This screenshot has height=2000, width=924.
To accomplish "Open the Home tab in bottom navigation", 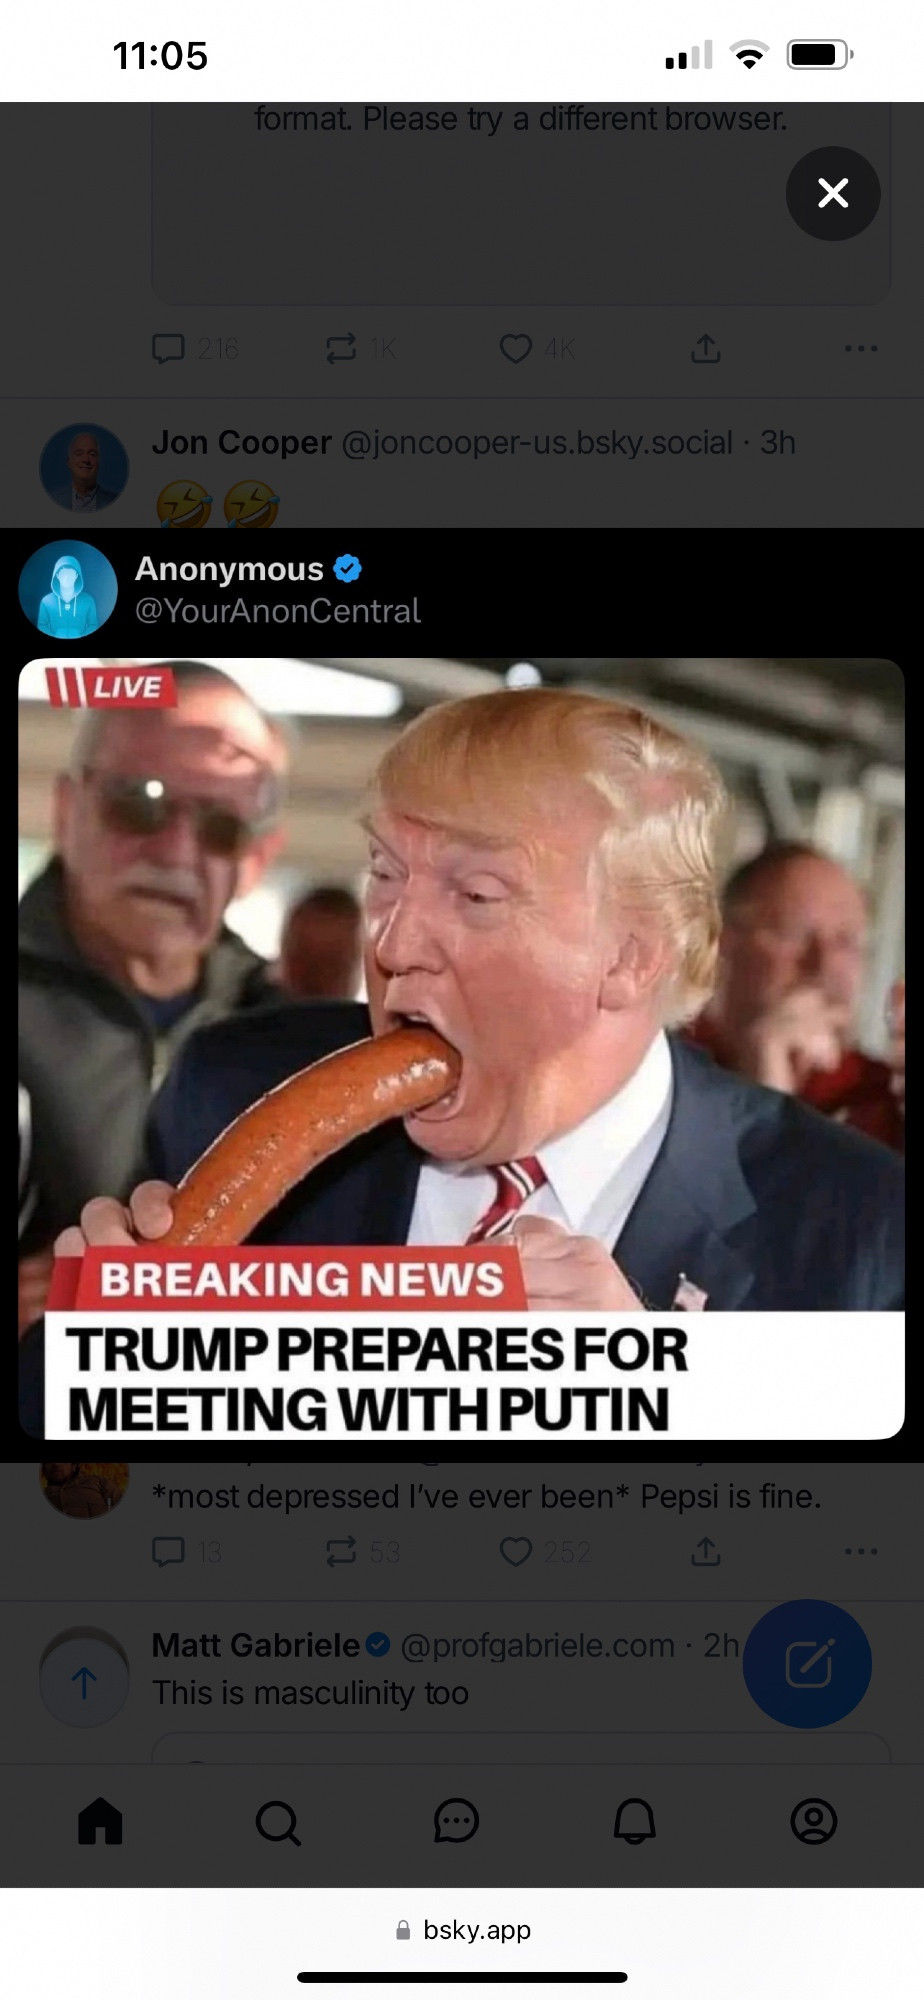I will point(100,1820).
